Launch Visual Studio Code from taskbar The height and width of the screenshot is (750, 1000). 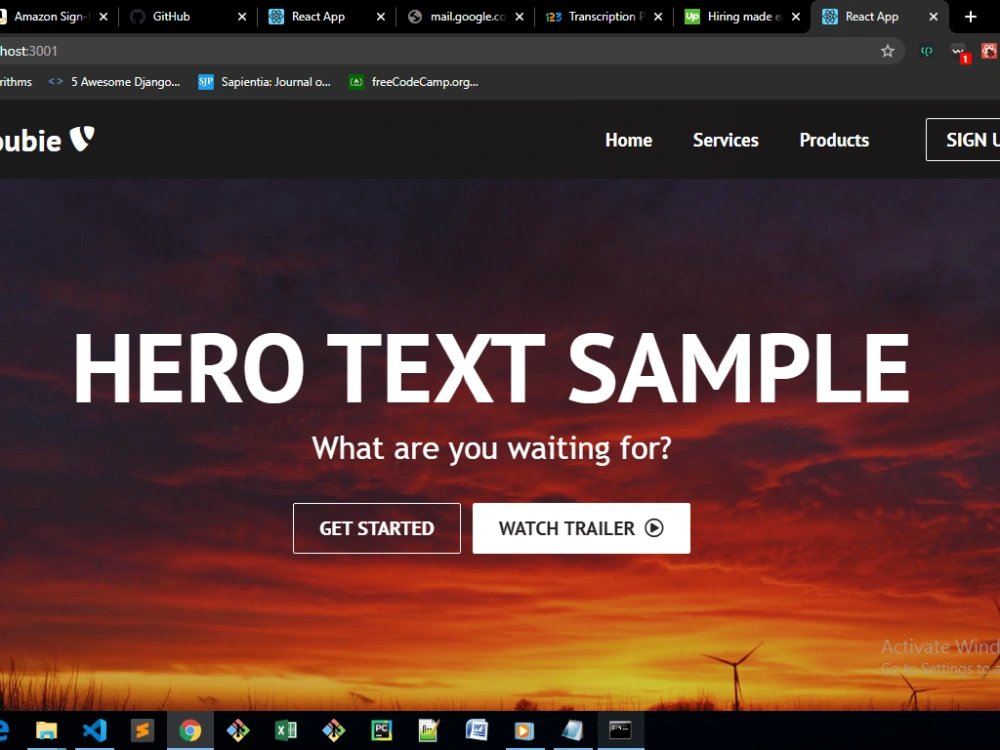point(94,730)
